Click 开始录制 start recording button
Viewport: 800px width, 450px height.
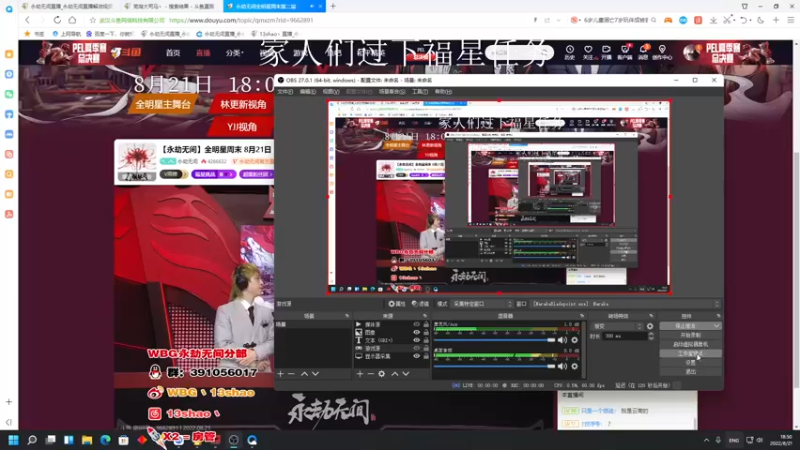pos(690,335)
